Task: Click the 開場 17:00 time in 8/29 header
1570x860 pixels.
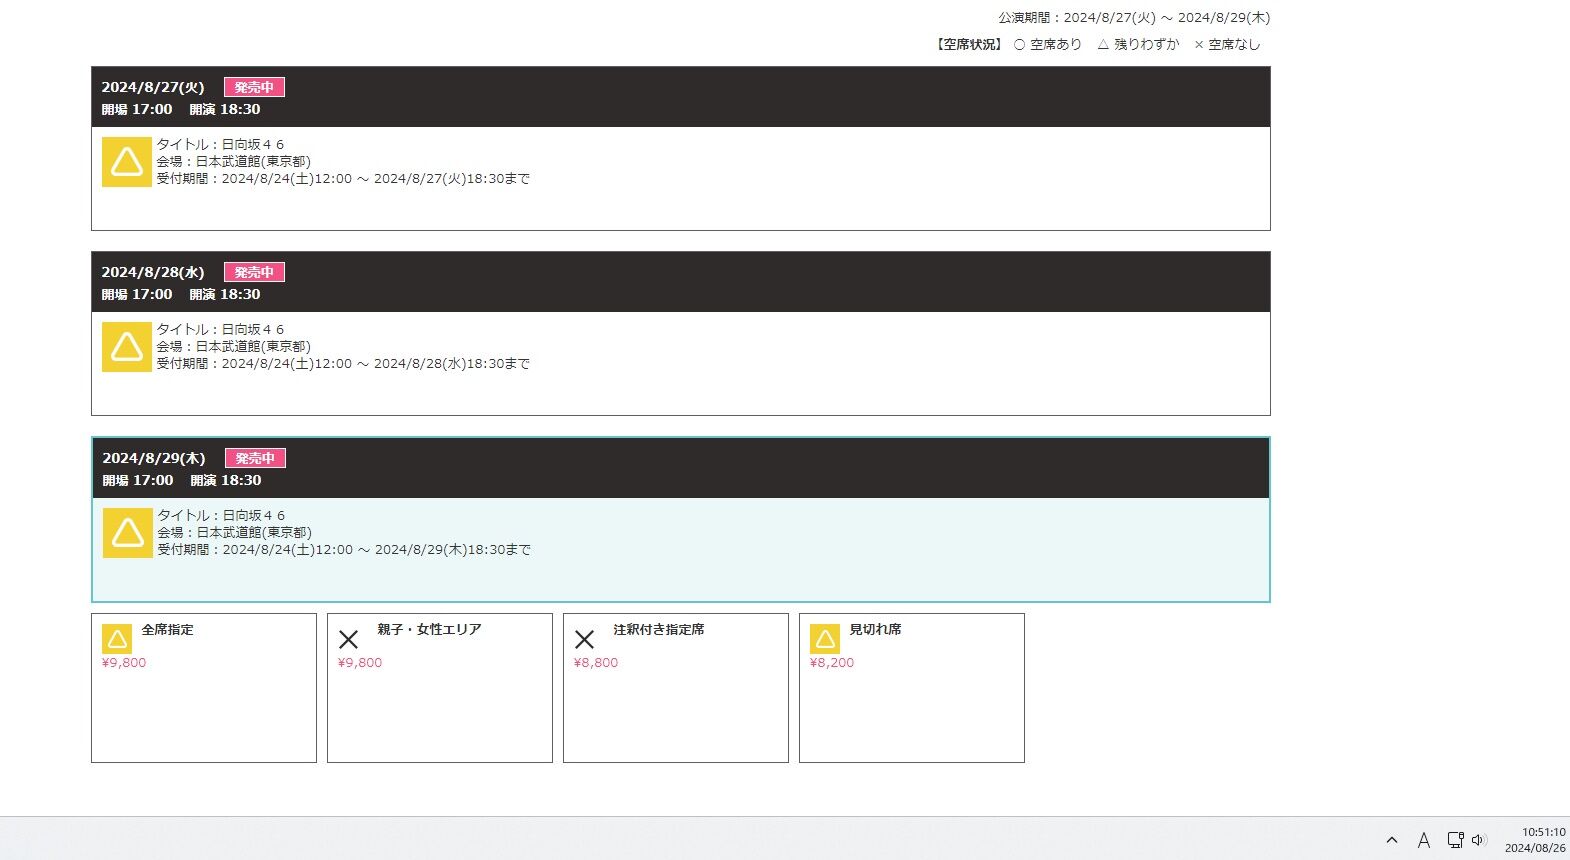Action: [138, 480]
